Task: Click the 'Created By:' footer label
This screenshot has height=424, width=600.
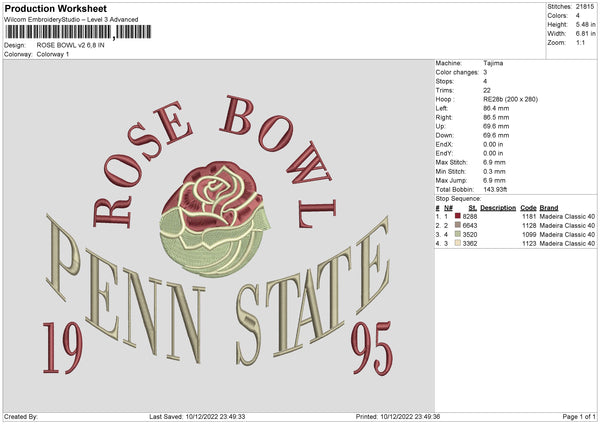Action: [x=21, y=416]
